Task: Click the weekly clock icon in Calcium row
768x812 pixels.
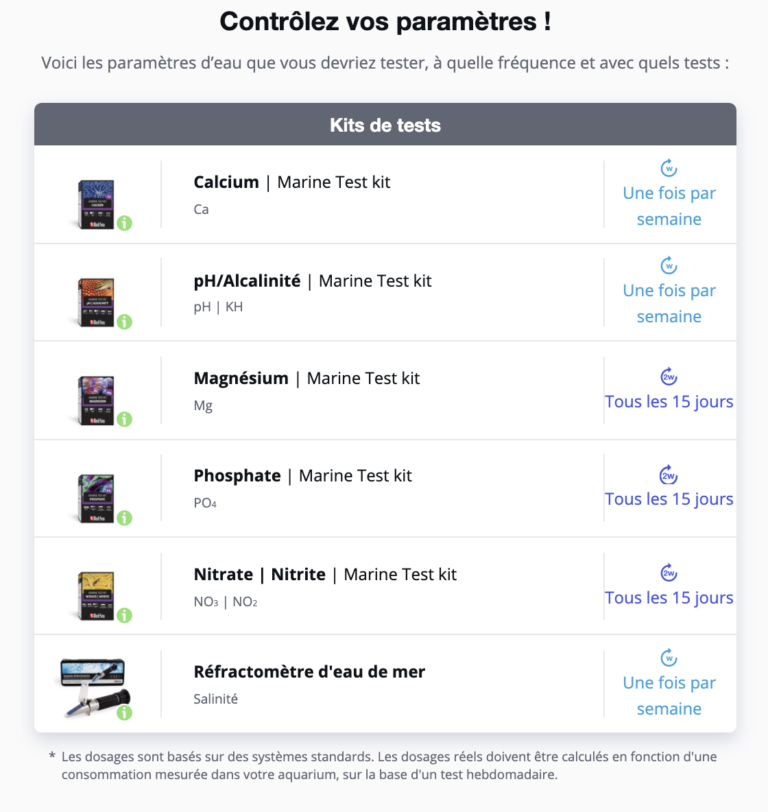Action: point(669,168)
